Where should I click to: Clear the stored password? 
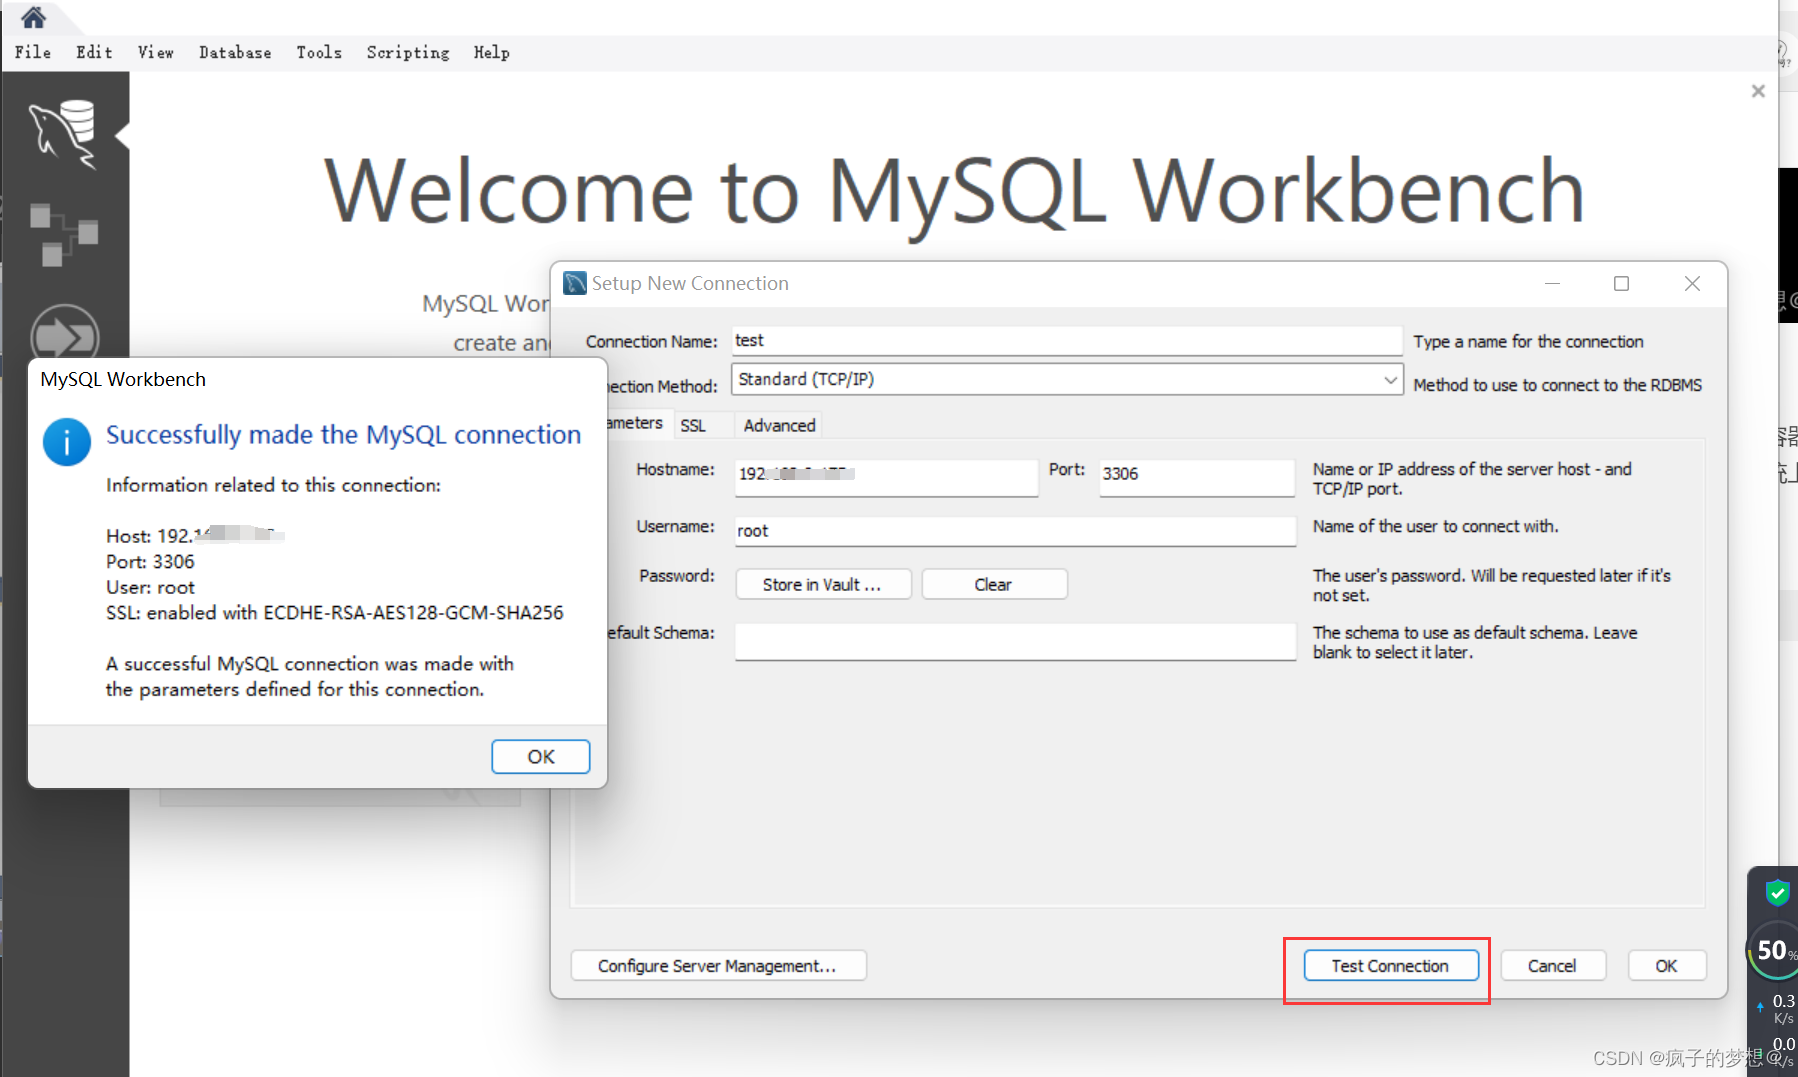[x=994, y=584]
